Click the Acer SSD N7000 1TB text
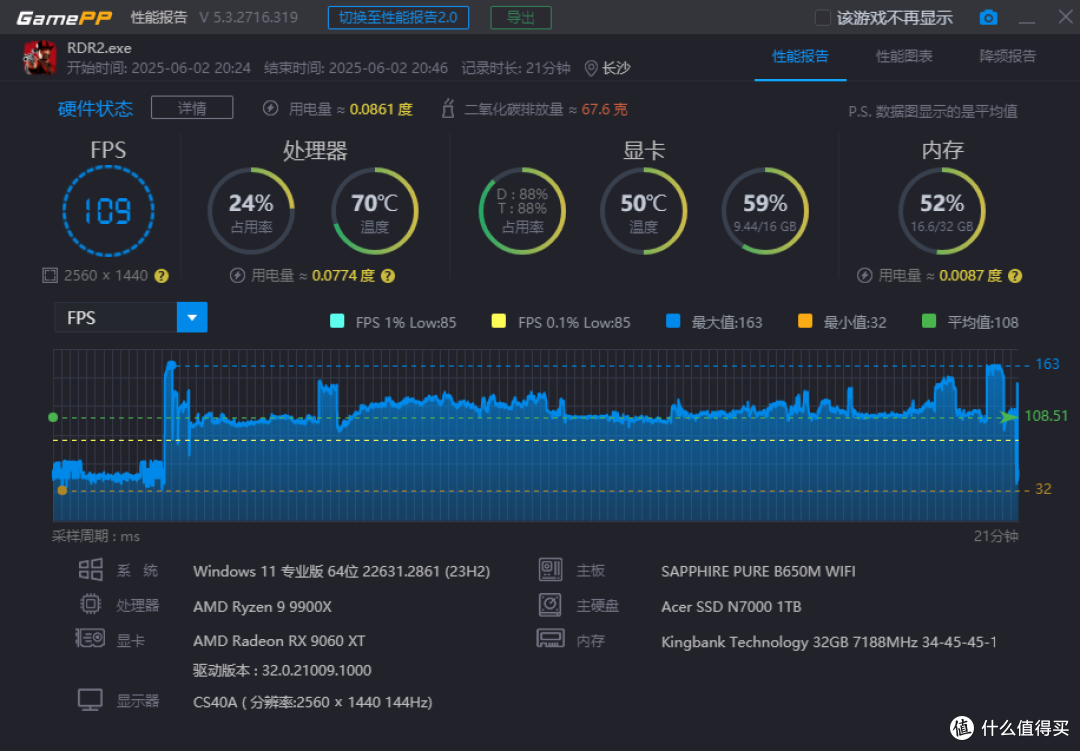This screenshot has width=1080, height=751. pos(731,606)
